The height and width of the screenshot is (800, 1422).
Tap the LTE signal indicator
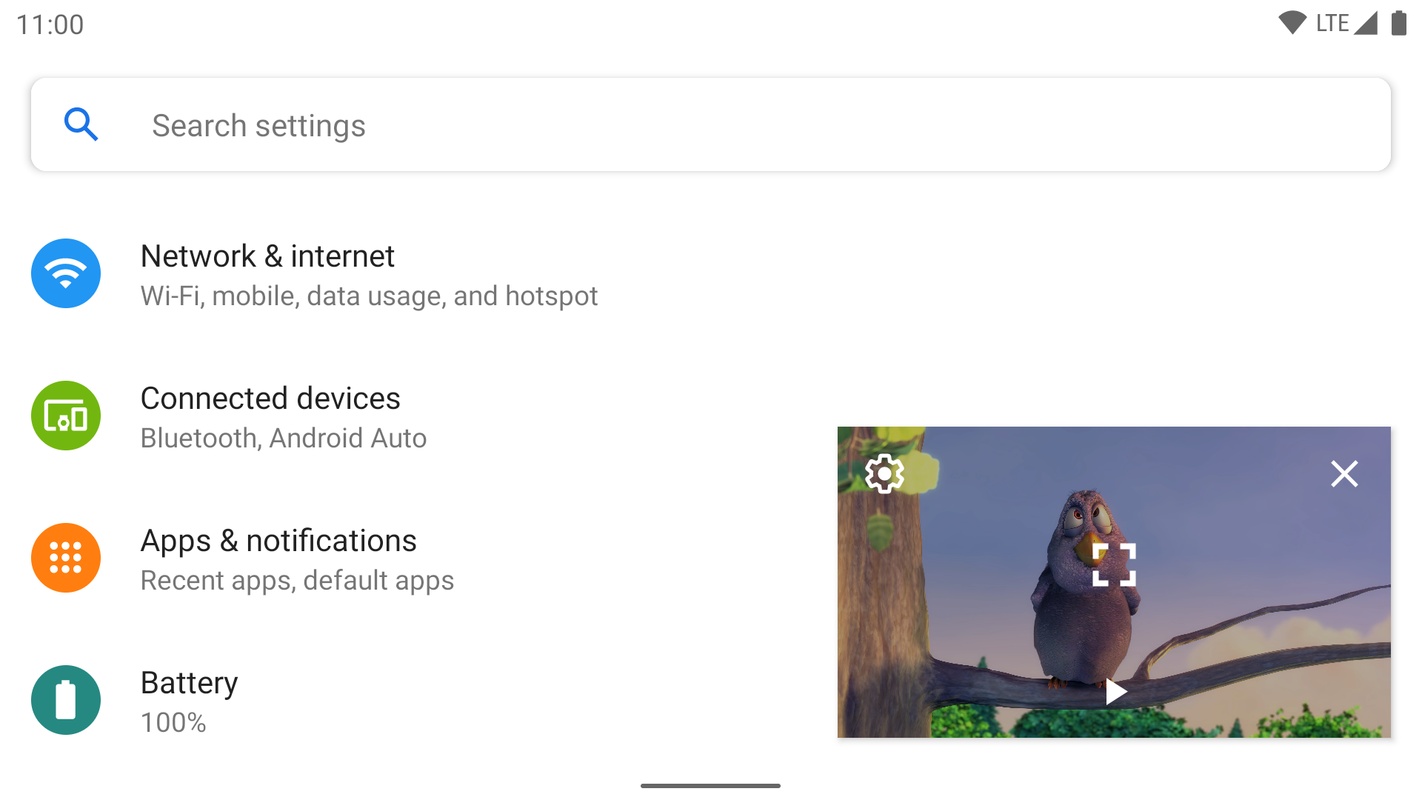click(1346, 23)
